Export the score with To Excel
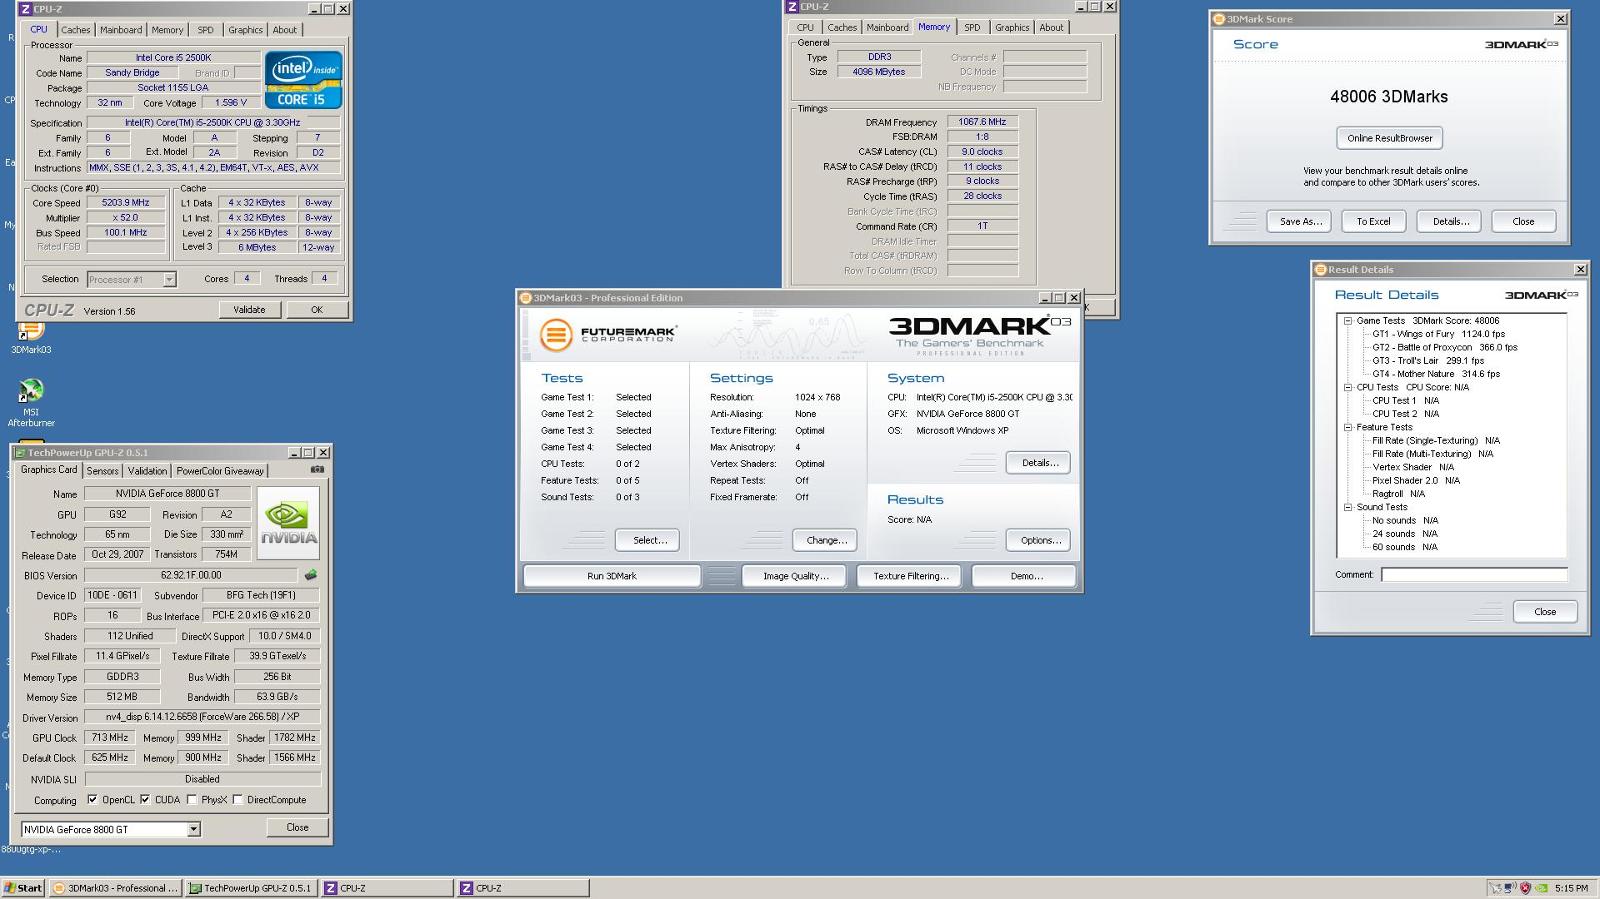The width and height of the screenshot is (1600, 899). [1373, 221]
